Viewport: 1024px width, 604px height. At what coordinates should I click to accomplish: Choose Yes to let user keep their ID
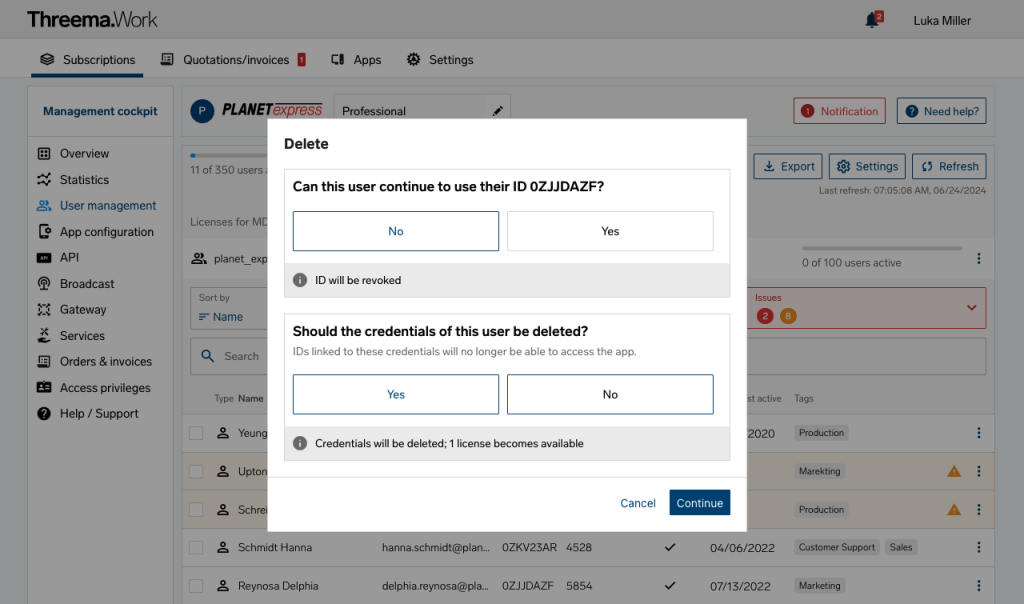pyautogui.click(x=610, y=231)
